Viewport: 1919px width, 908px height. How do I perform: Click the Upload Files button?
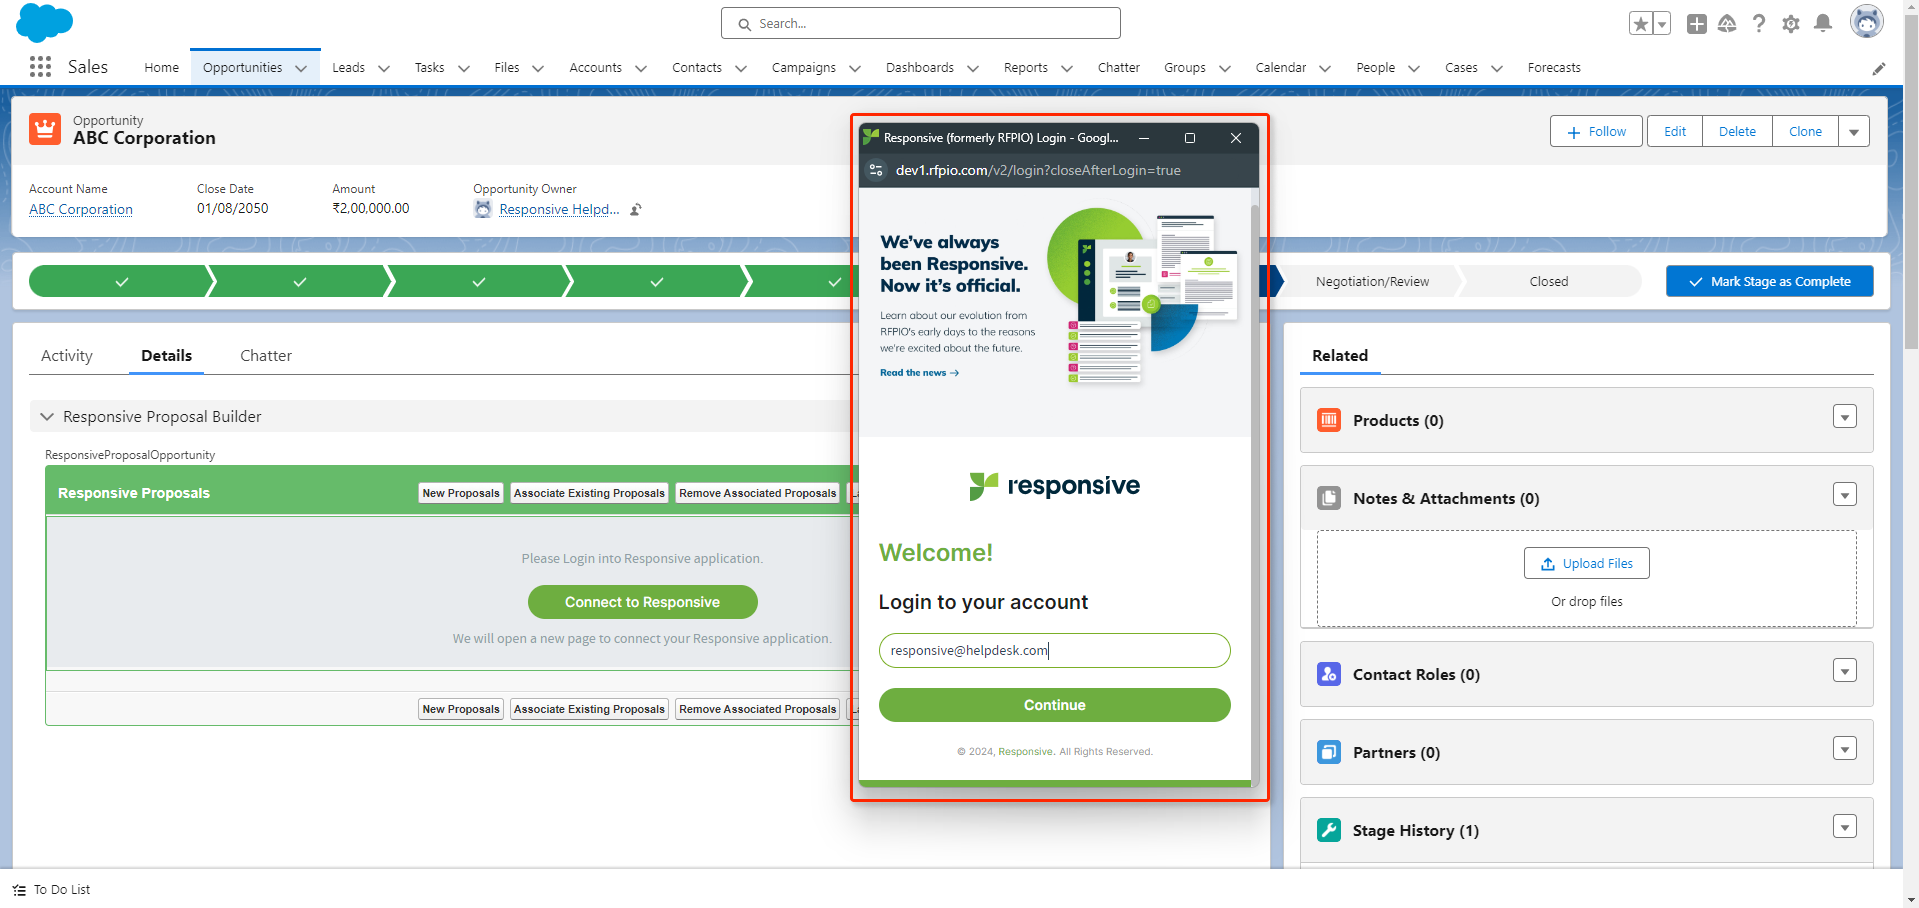coord(1586,564)
